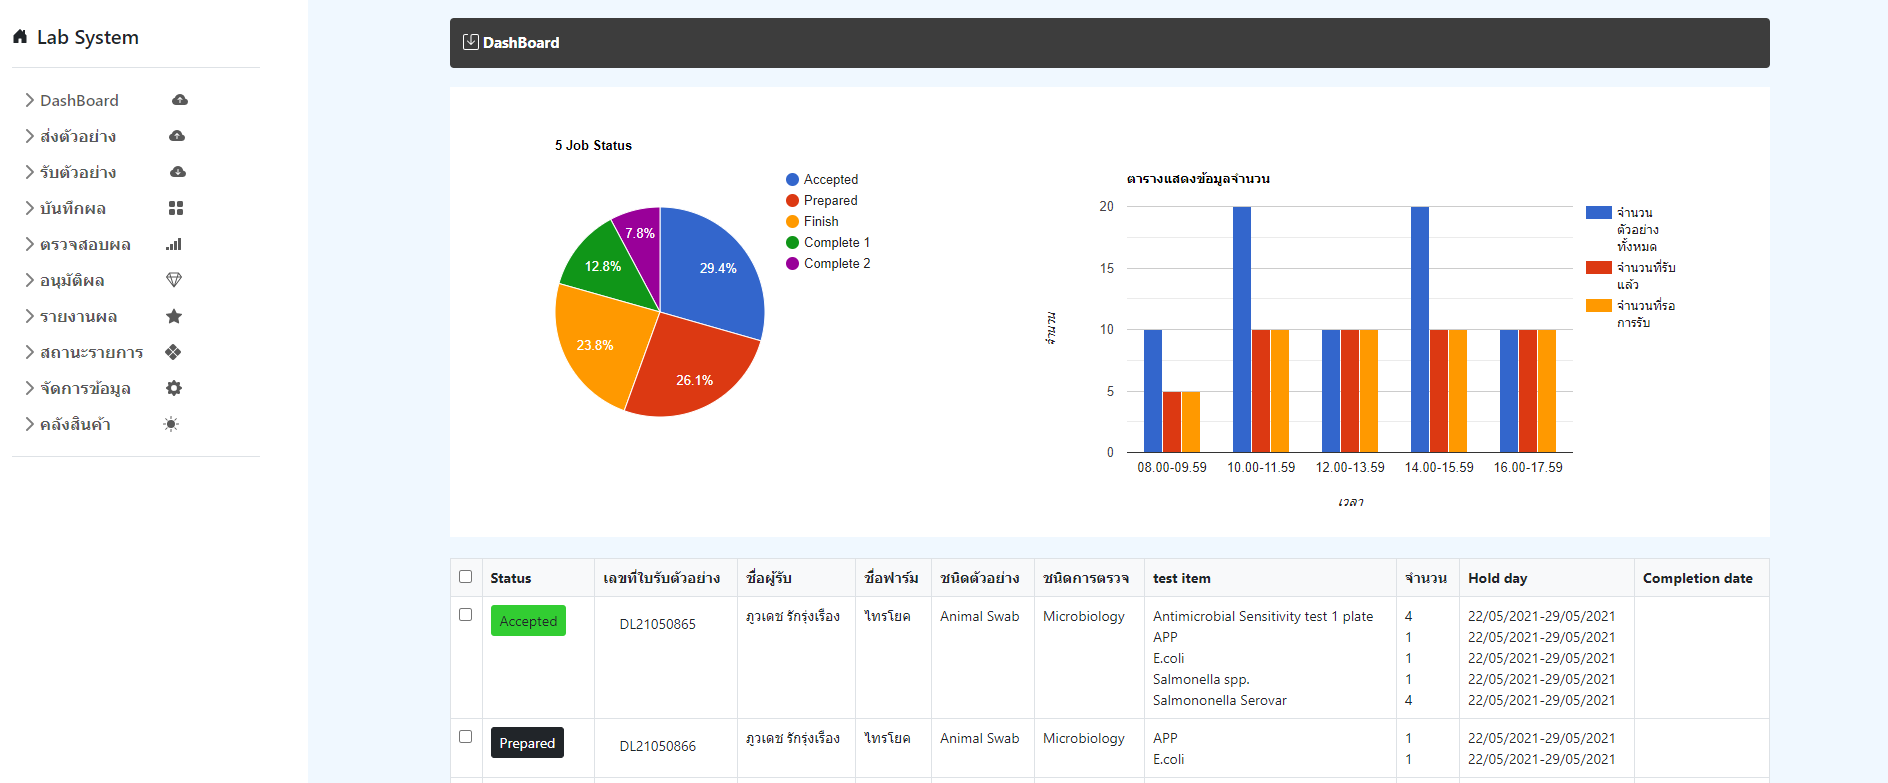Image resolution: width=1888 pixels, height=783 pixels.
Task: Click the signal bars icon beside ตรวจสอบผล
Action: pyautogui.click(x=174, y=244)
